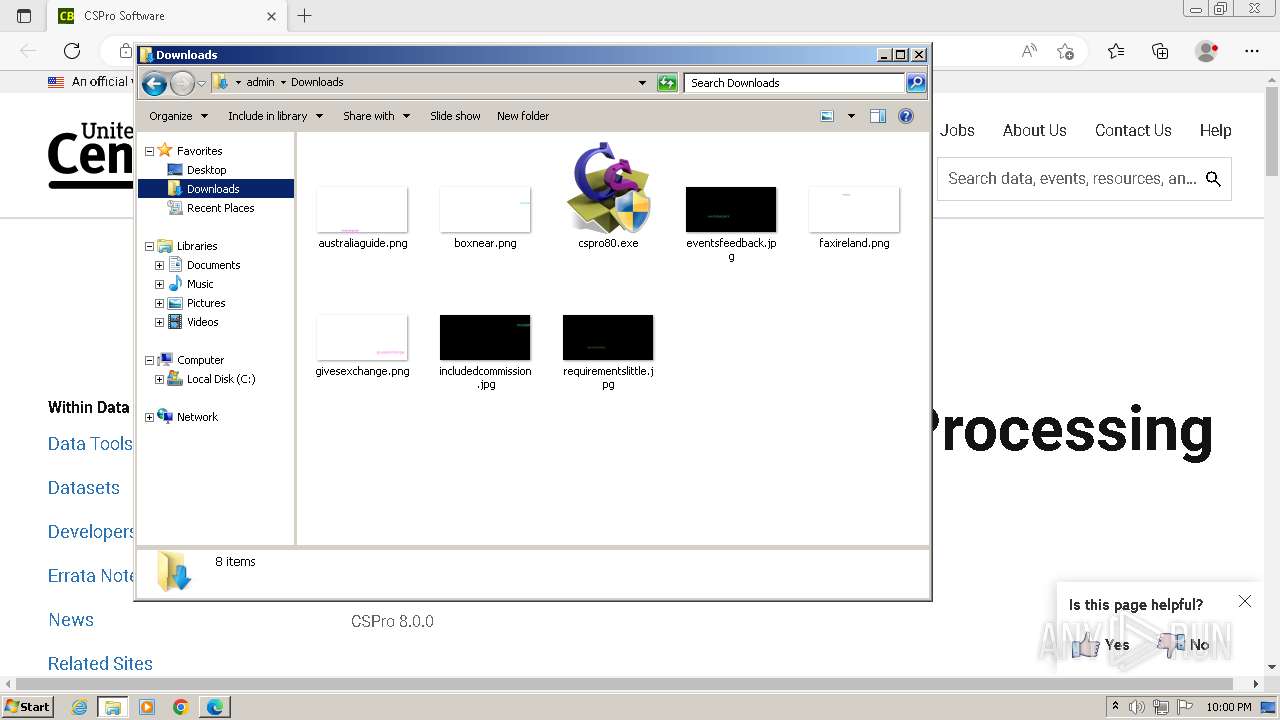Select the Music library item
This screenshot has width=1280, height=720.
click(200, 284)
